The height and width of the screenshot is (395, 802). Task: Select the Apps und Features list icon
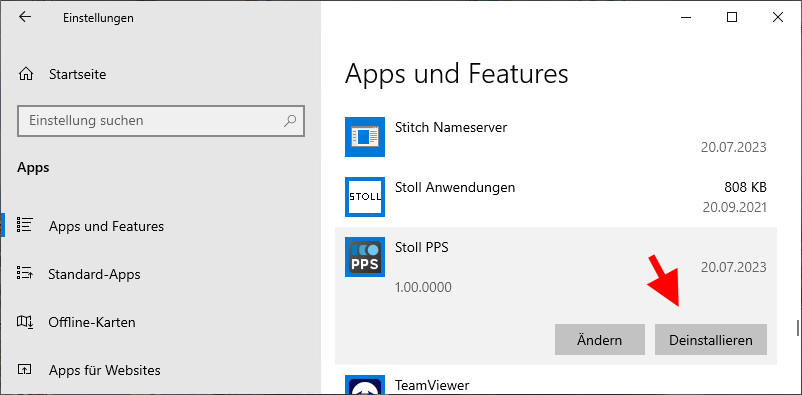(x=25, y=225)
